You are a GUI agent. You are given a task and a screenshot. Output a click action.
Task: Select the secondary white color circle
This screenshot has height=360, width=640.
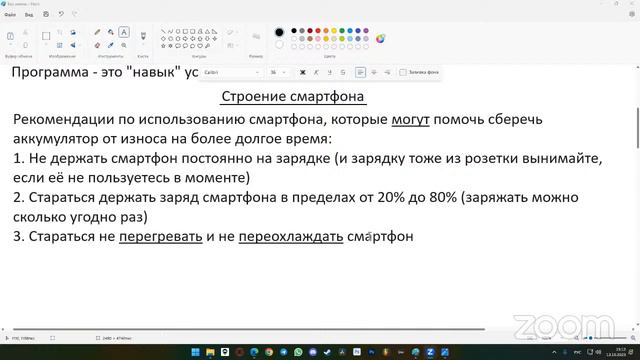[x=279, y=44]
